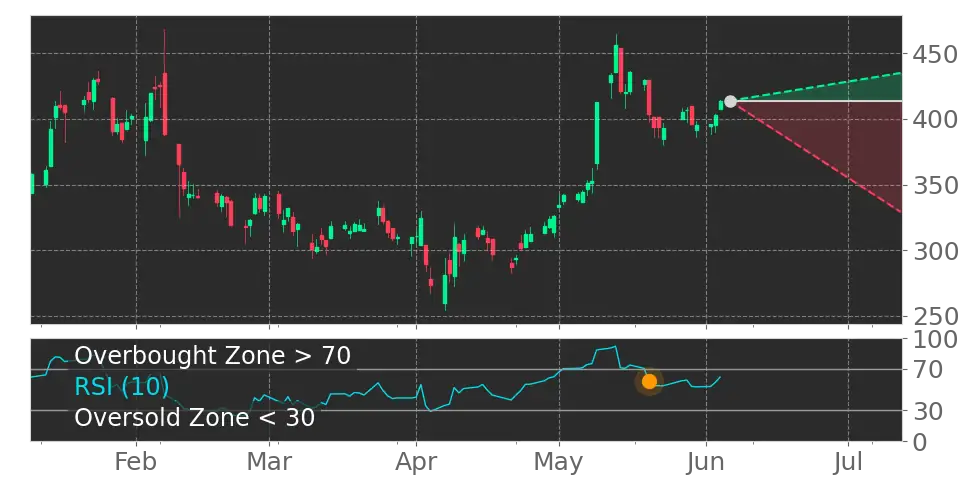972x486 pixels.
Task: Click the 'Jun' date axis label
Action: point(706,462)
